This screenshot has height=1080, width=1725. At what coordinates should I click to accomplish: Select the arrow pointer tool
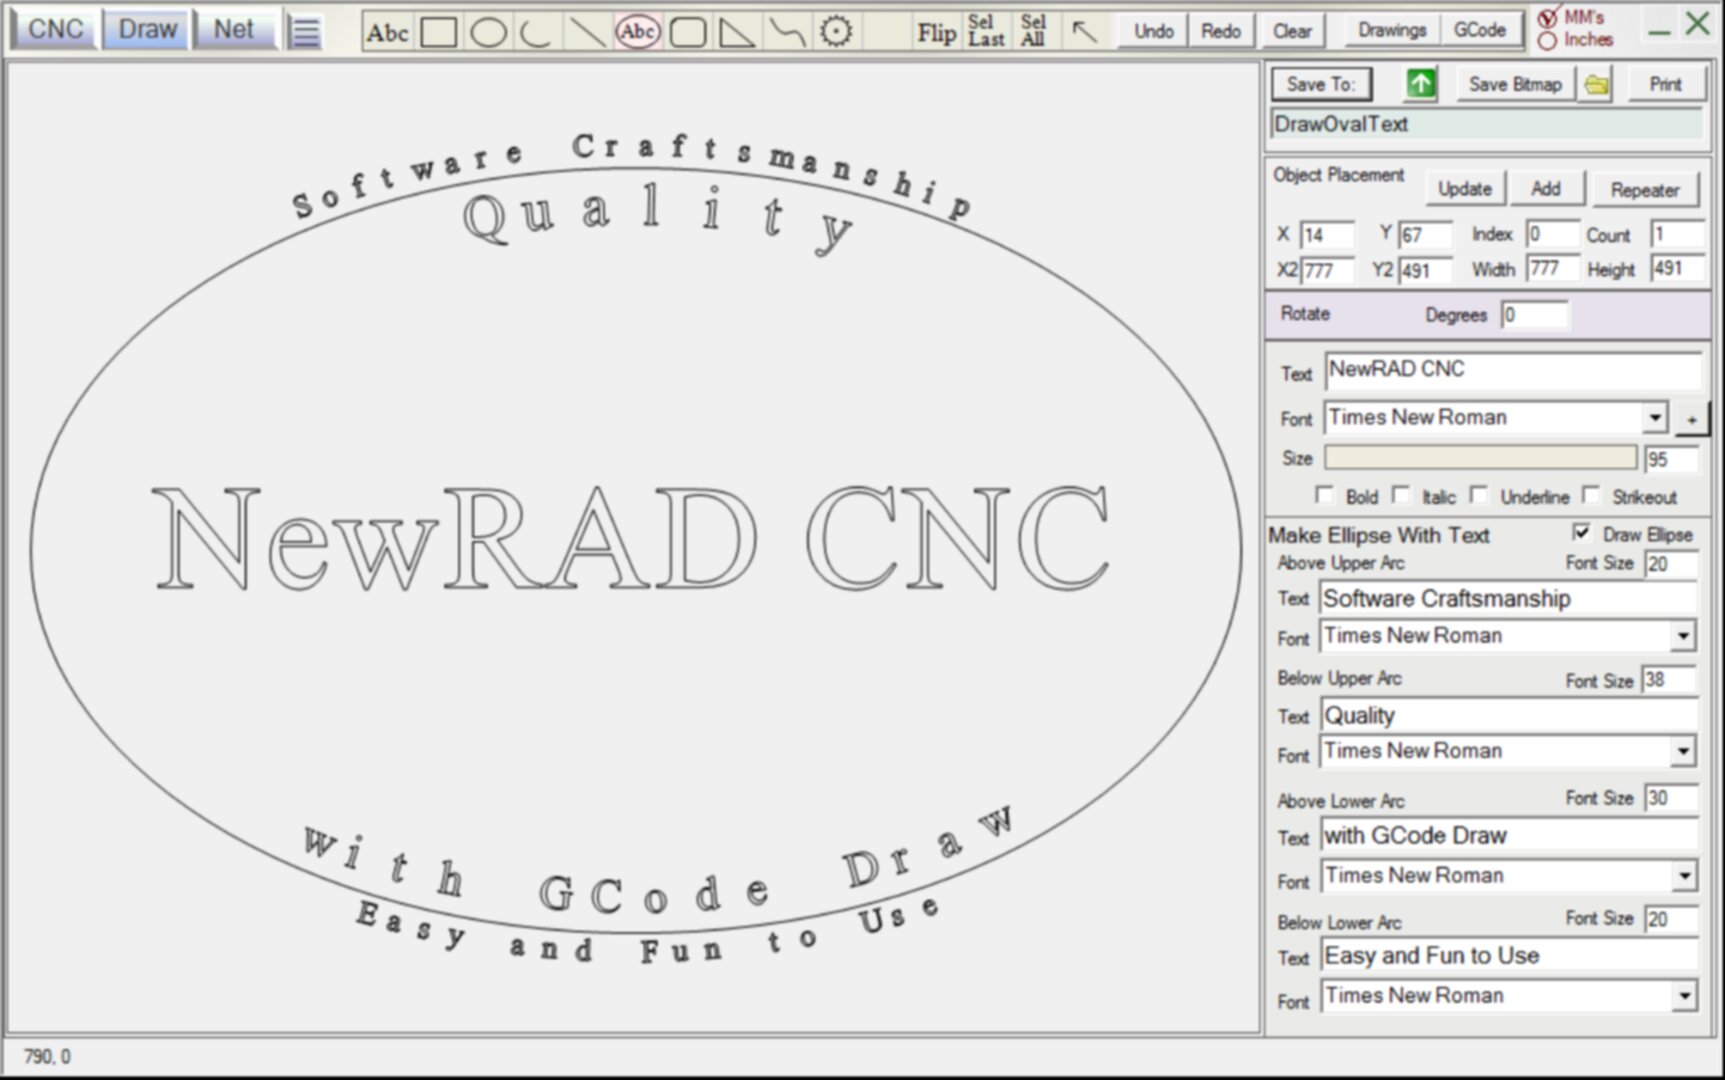click(1084, 32)
